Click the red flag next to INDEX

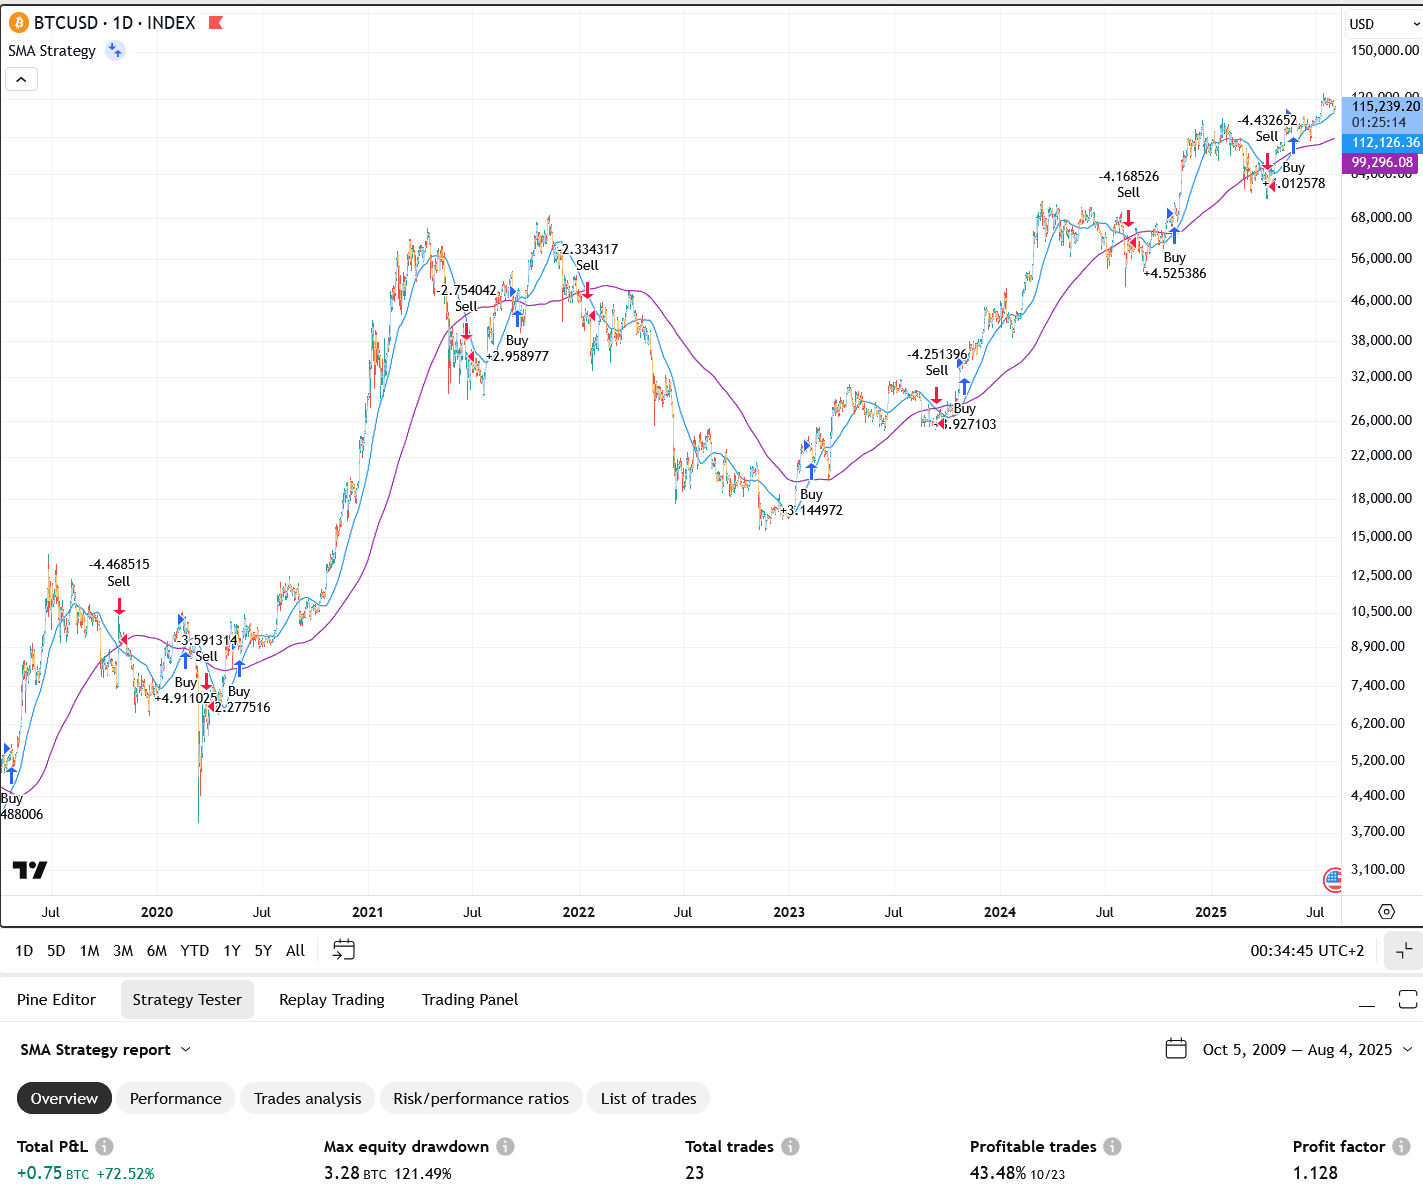215,22
